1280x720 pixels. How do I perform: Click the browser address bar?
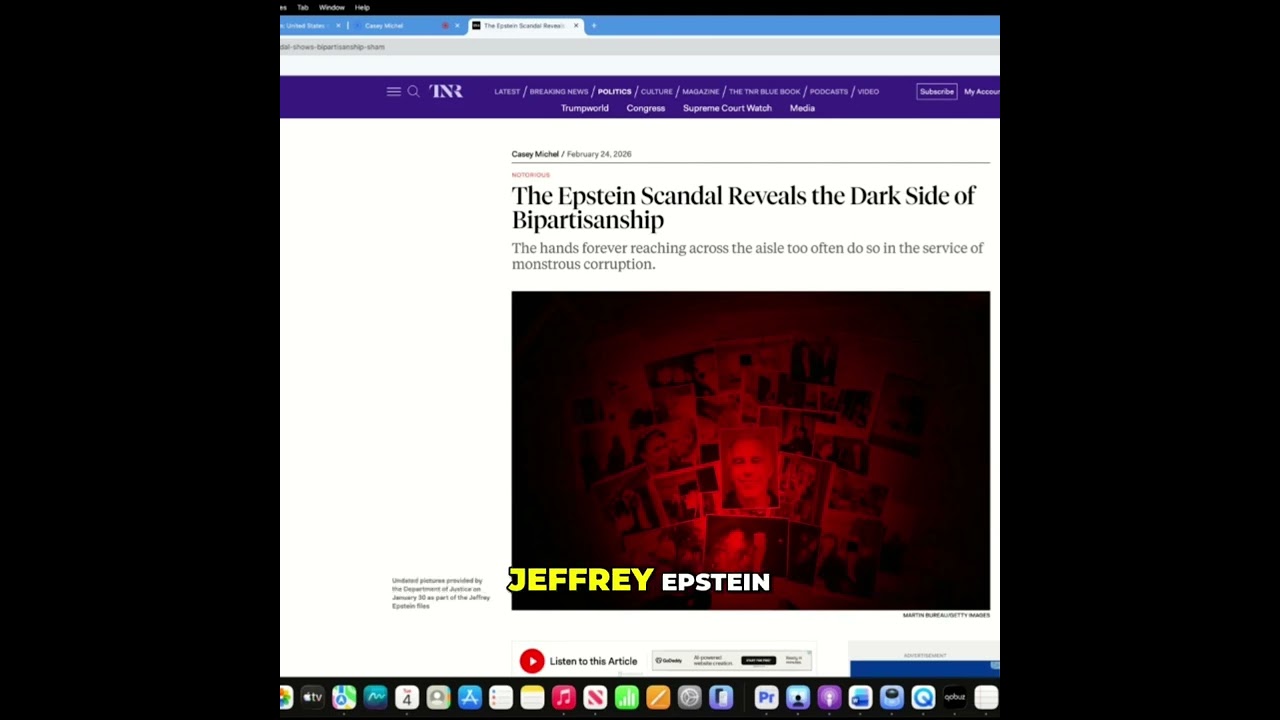tap(640, 47)
